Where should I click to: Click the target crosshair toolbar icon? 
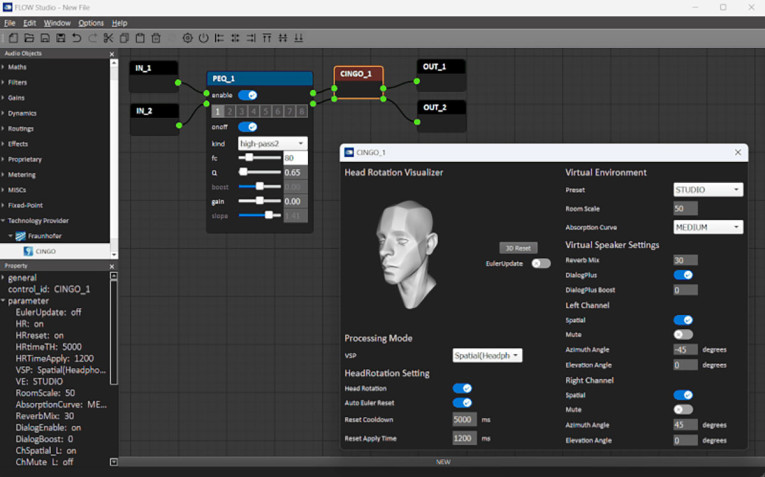click(187, 38)
